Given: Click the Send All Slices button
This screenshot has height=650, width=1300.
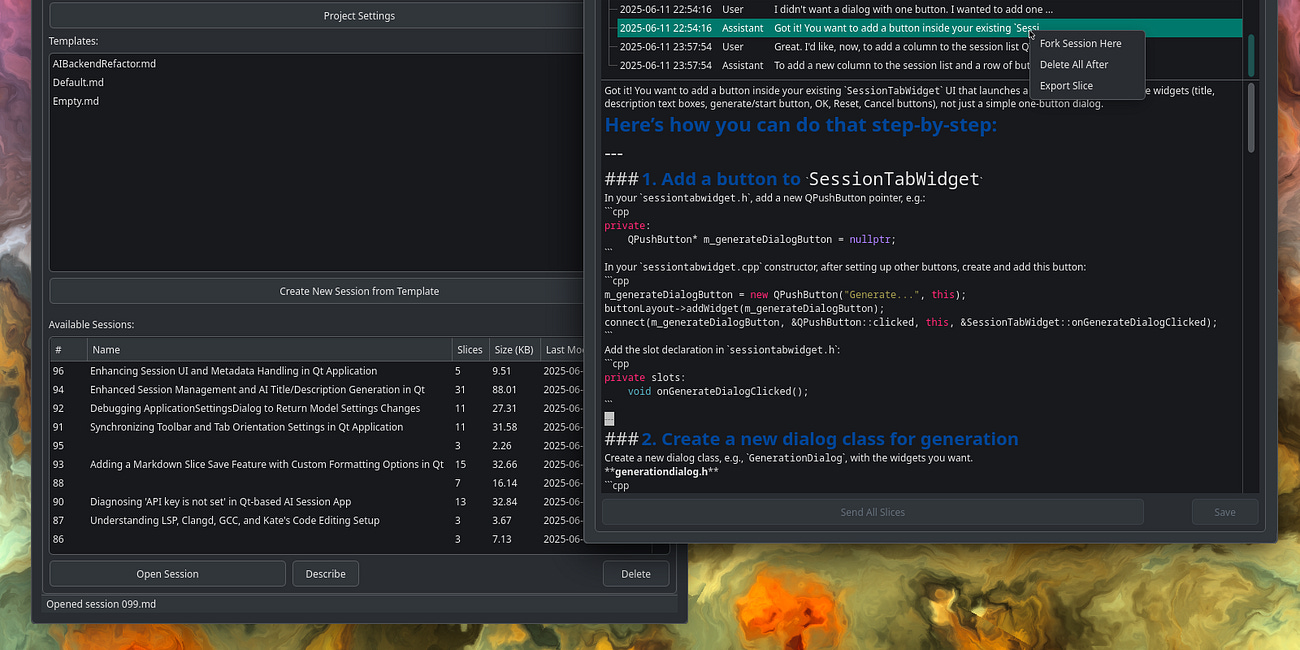Looking at the screenshot, I should point(872,512).
